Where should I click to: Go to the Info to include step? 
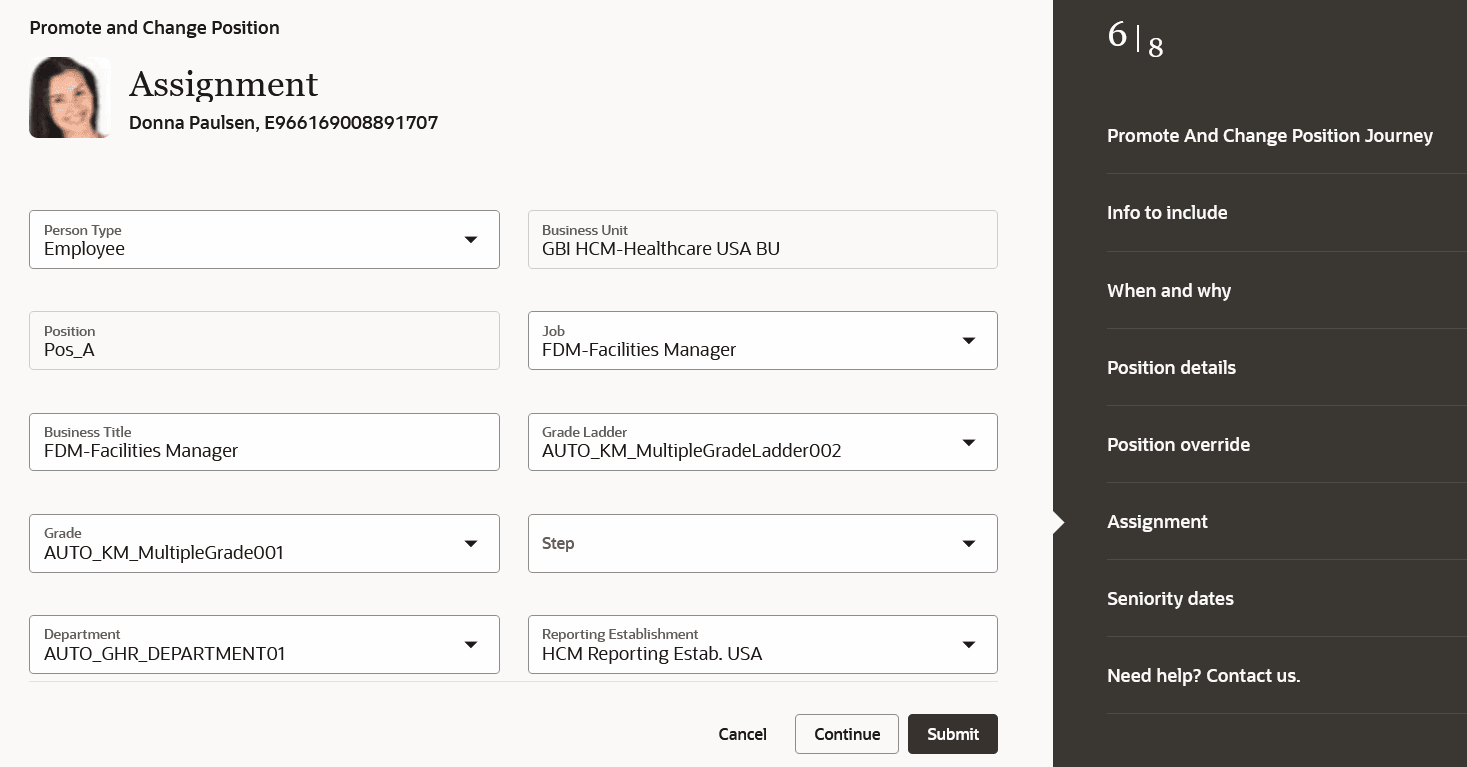[x=1167, y=213]
